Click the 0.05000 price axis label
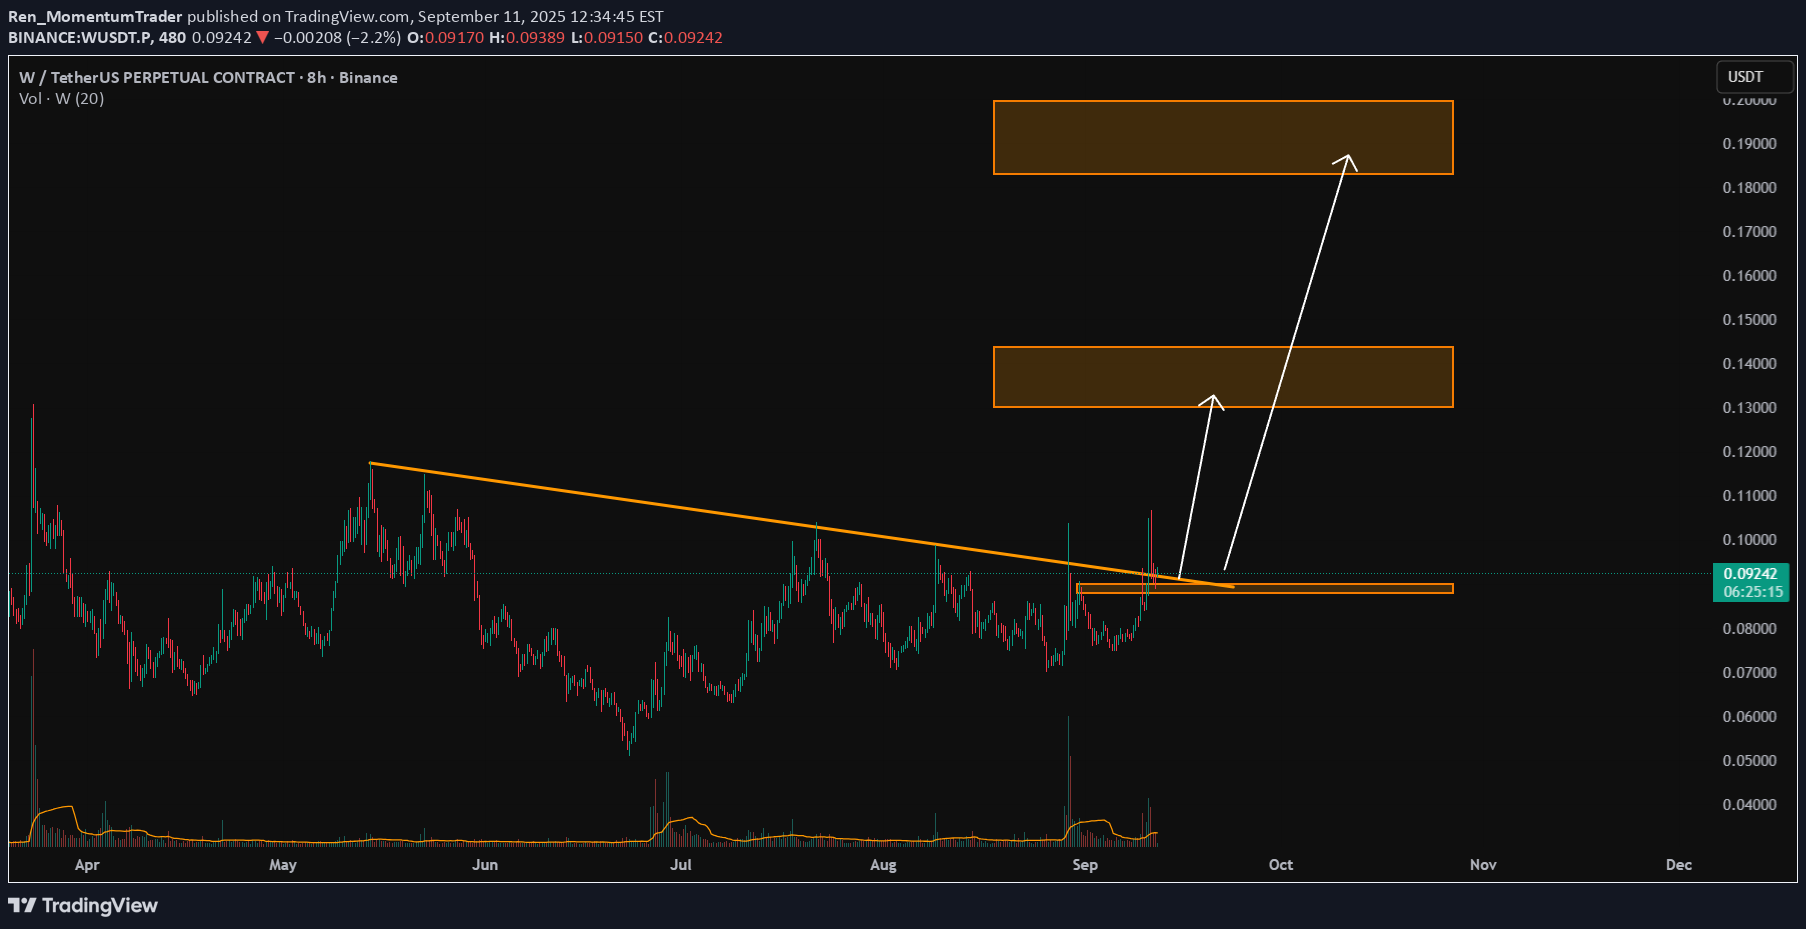Screen dimensions: 1806x929 (1750, 761)
